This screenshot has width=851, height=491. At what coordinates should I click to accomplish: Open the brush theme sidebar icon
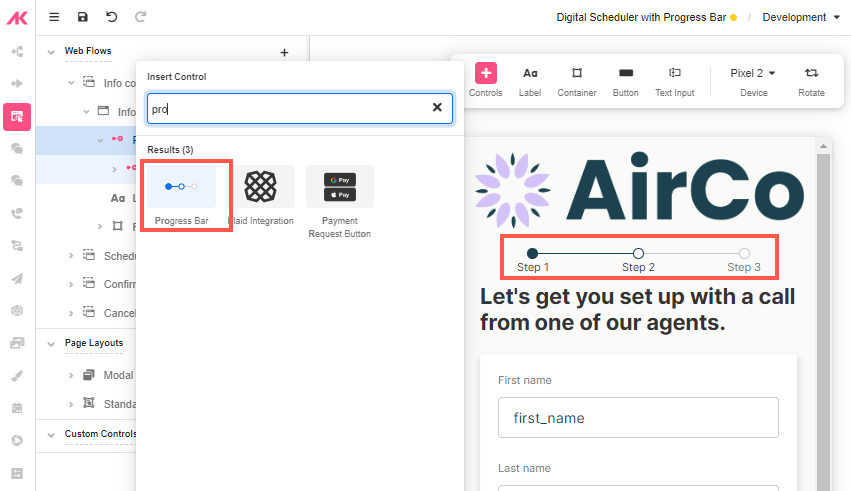click(17, 375)
